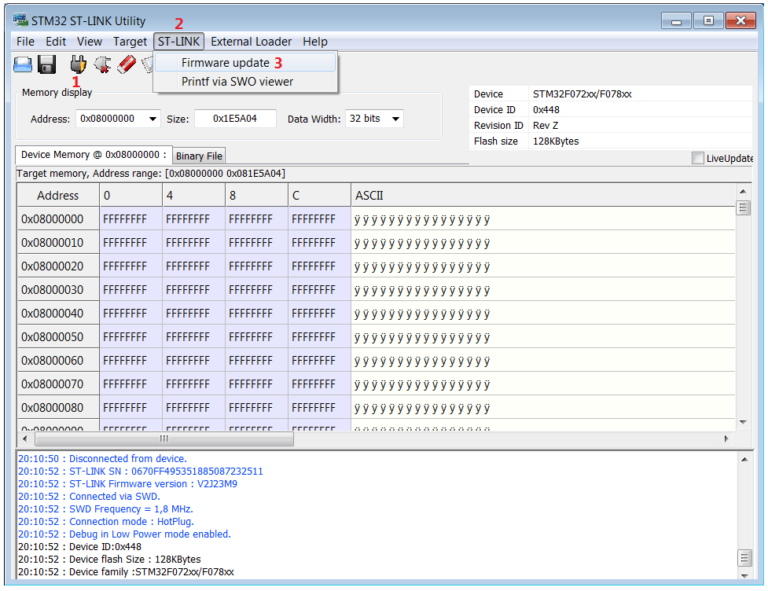Click the Connect to target plug icon
Viewport: 768px width, 591px height.
click(x=78, y=64)
